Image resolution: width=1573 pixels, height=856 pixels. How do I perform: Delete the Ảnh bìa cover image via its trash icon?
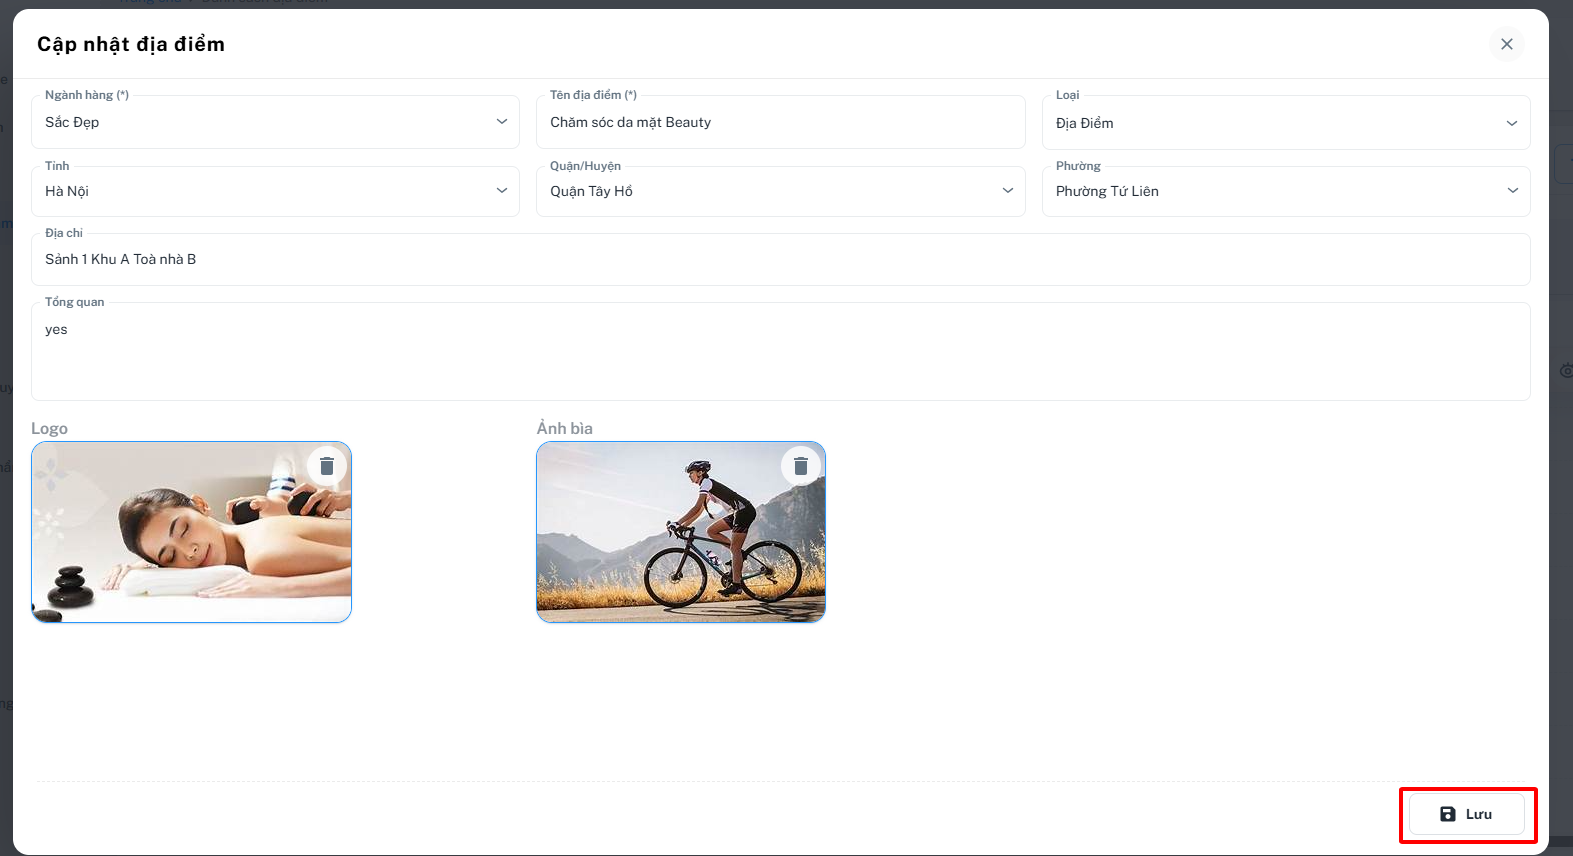tap(800, 466)
